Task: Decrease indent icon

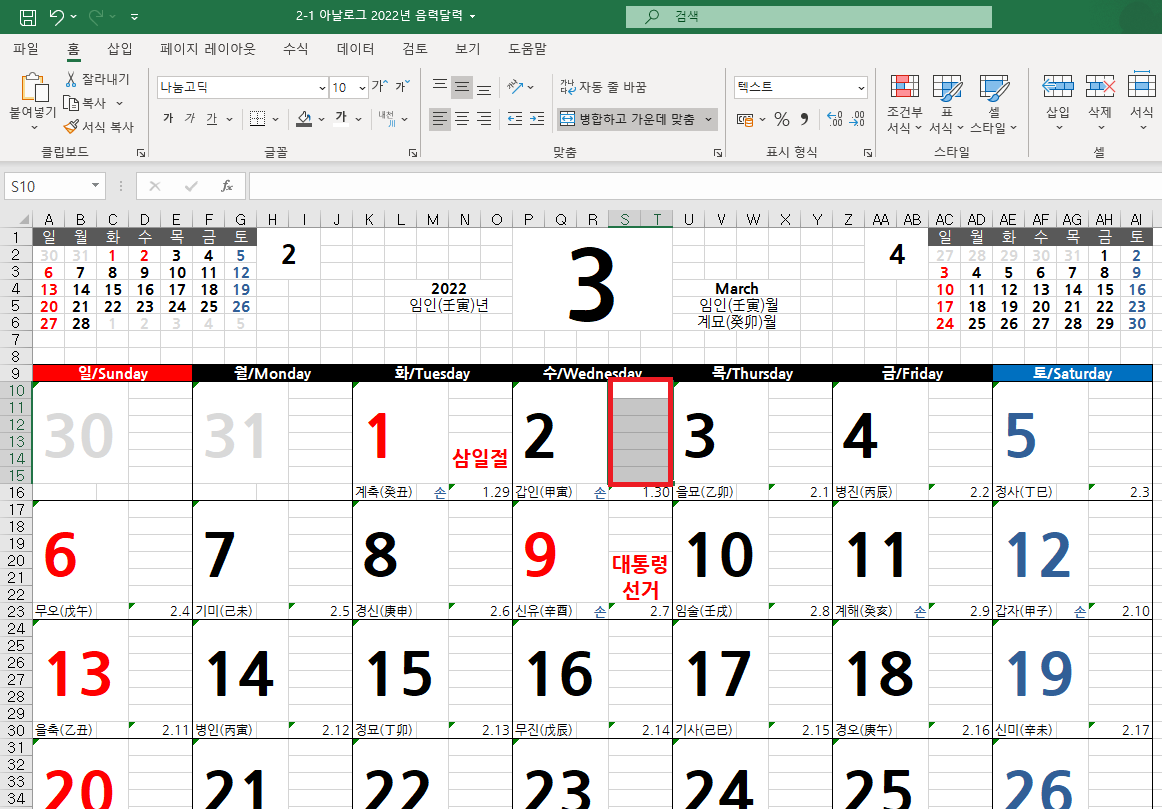Action: (515, 119)
